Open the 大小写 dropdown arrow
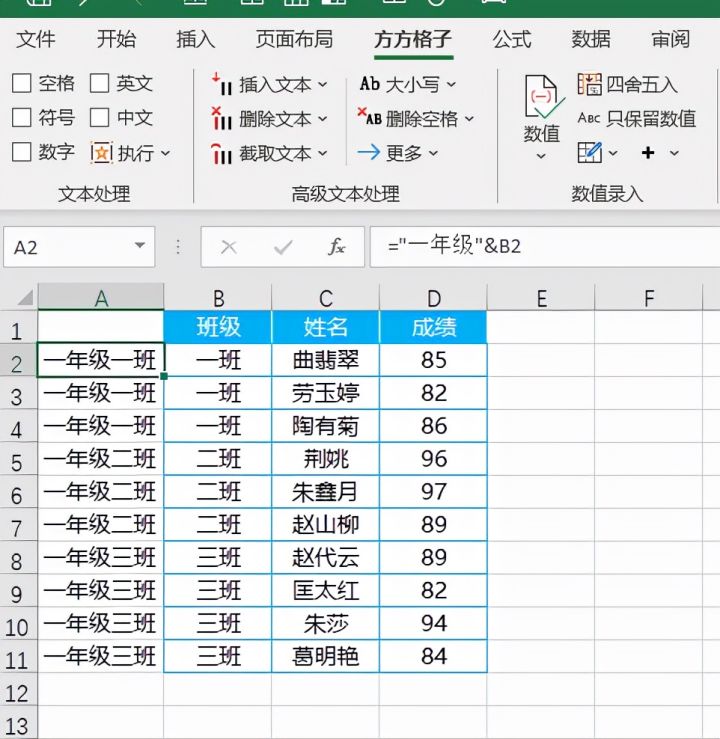Screen dimensions: 720x739 (x=451, y=84)
